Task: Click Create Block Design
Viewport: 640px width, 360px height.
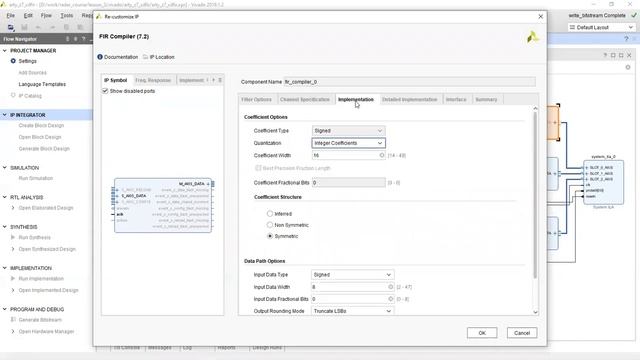Action: click(41, 125)
